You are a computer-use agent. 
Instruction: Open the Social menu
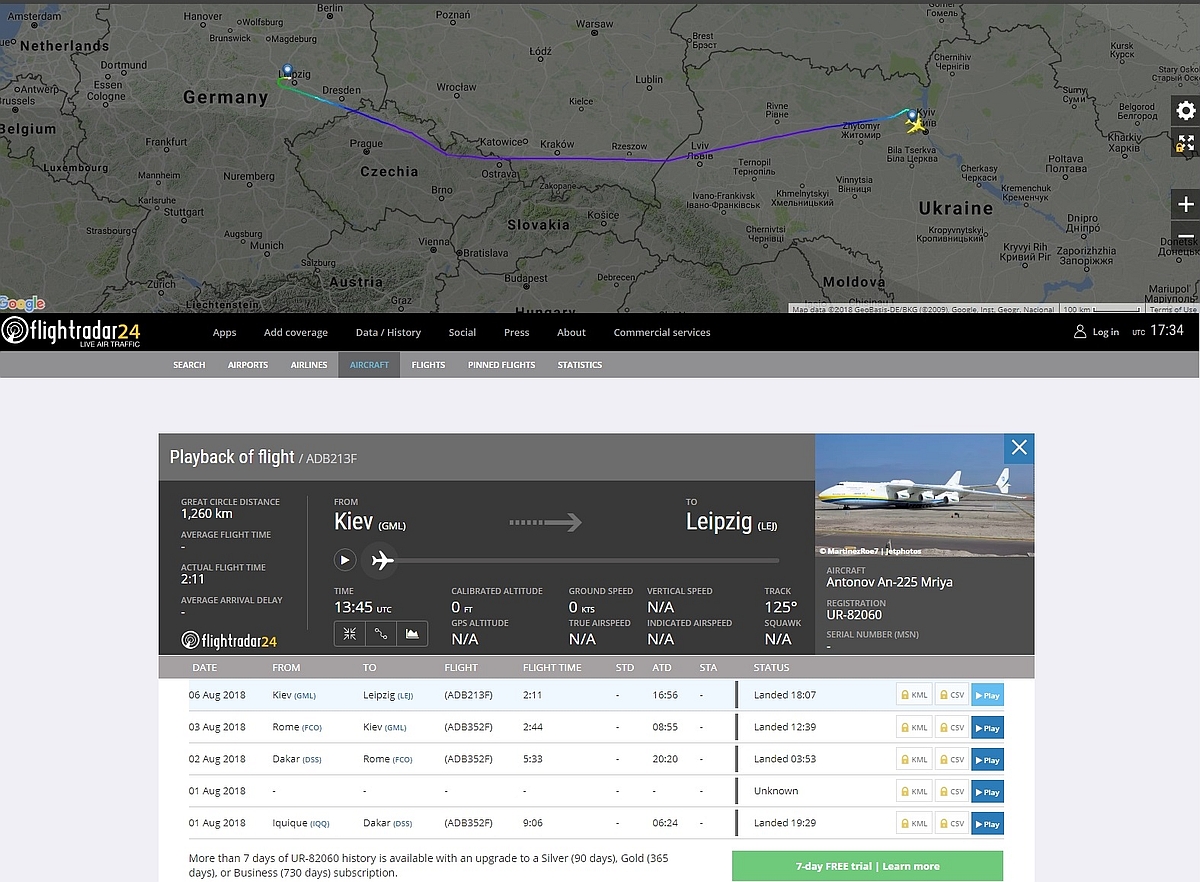pyautogui.click(x=462, y=332)
